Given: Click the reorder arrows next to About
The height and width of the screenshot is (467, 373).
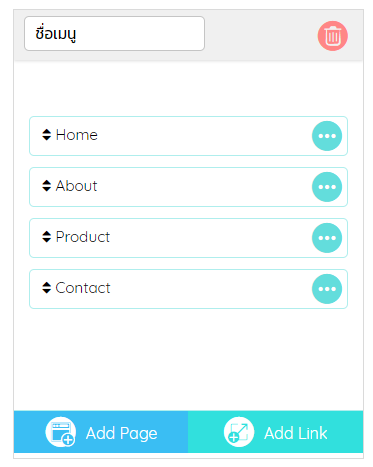Looking at the screenshot, I should point(46,186).
